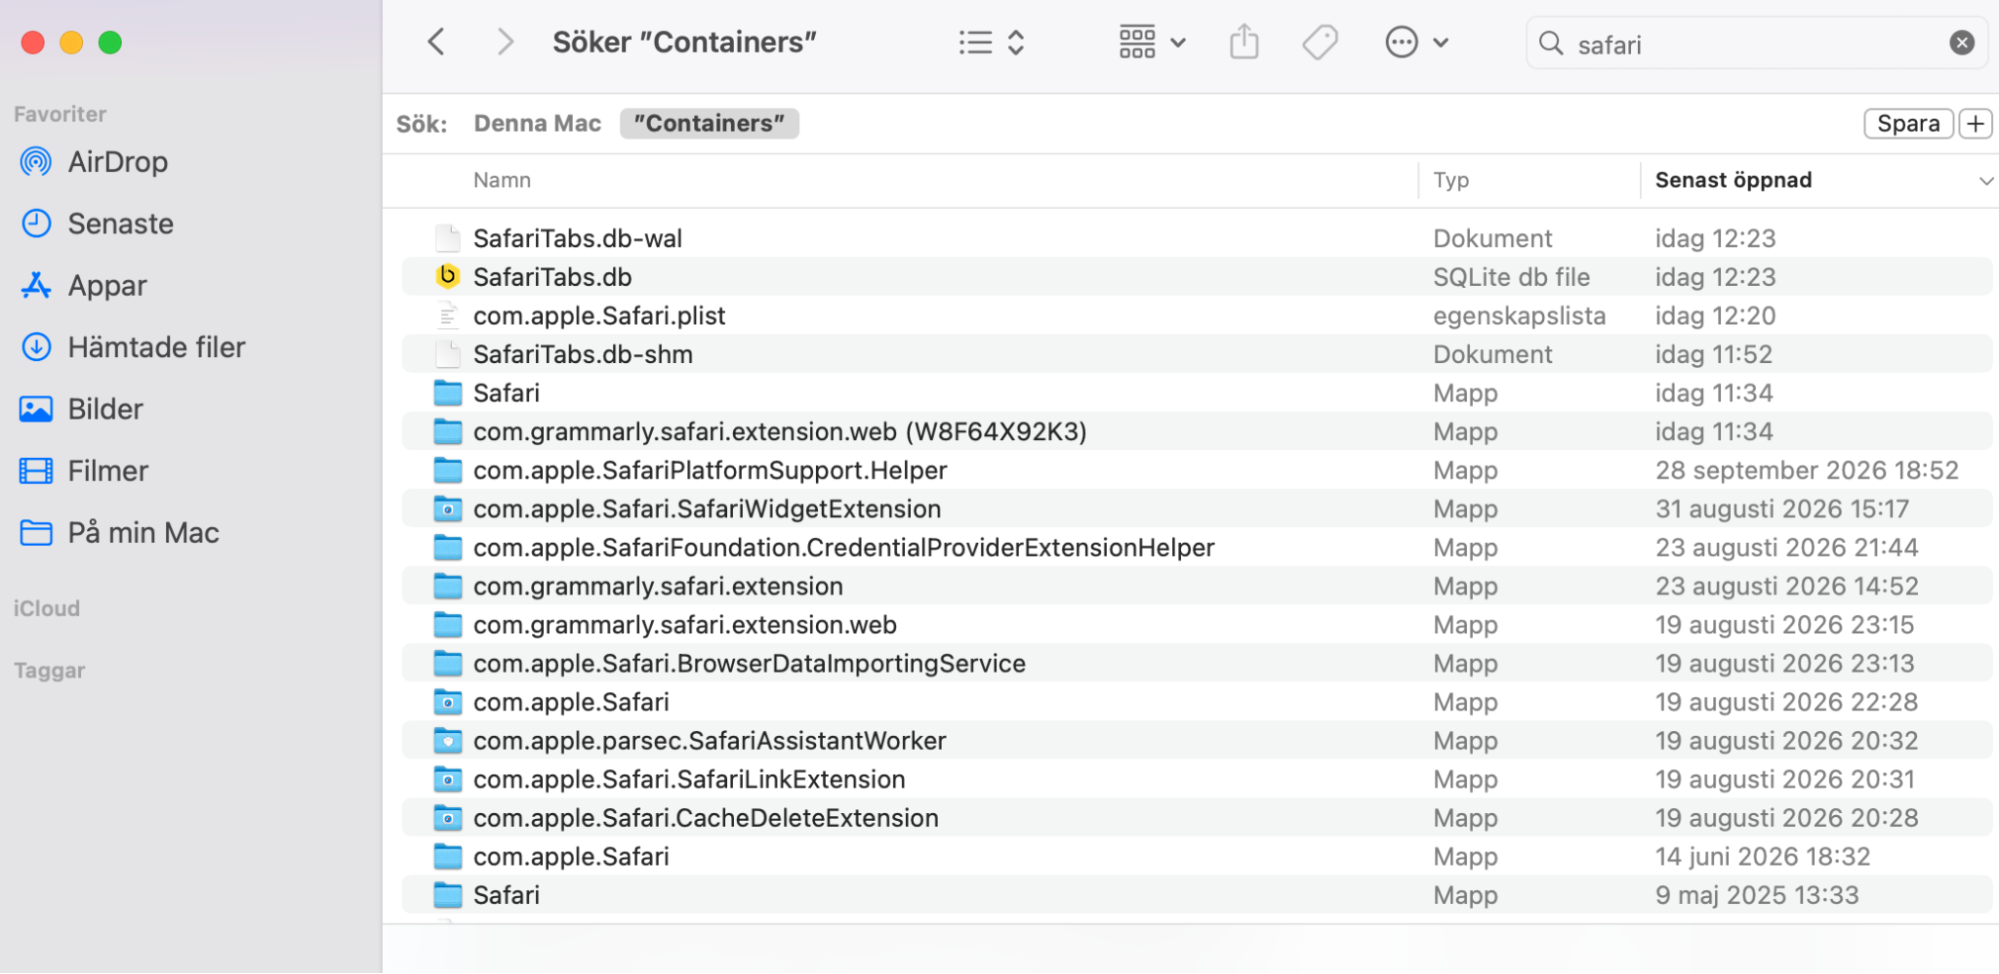Select com.apple.parsec.SafariAssistantWorker folder
Screen dimensions: 1999x974
click(x=710, y=741)
